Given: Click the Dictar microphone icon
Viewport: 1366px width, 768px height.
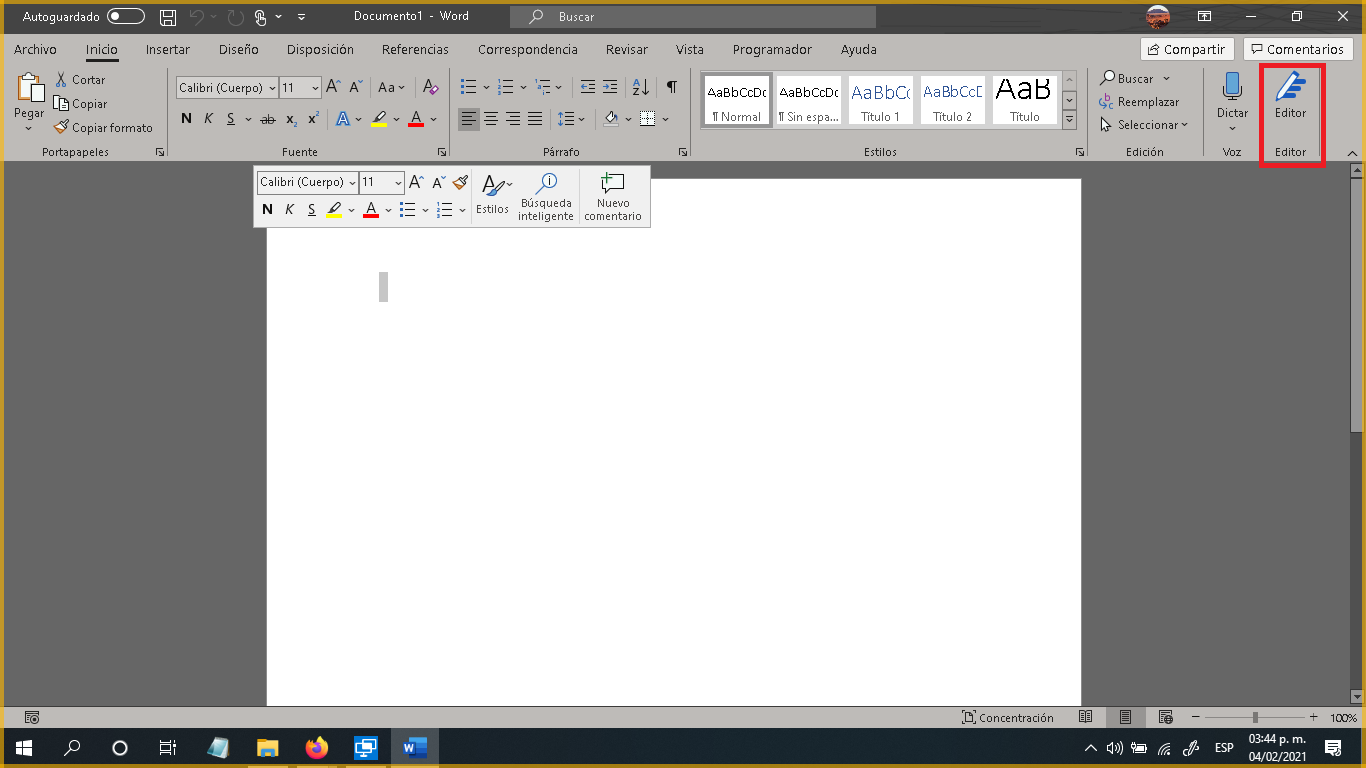Looking at the screenshot, I should (1232, 86).
